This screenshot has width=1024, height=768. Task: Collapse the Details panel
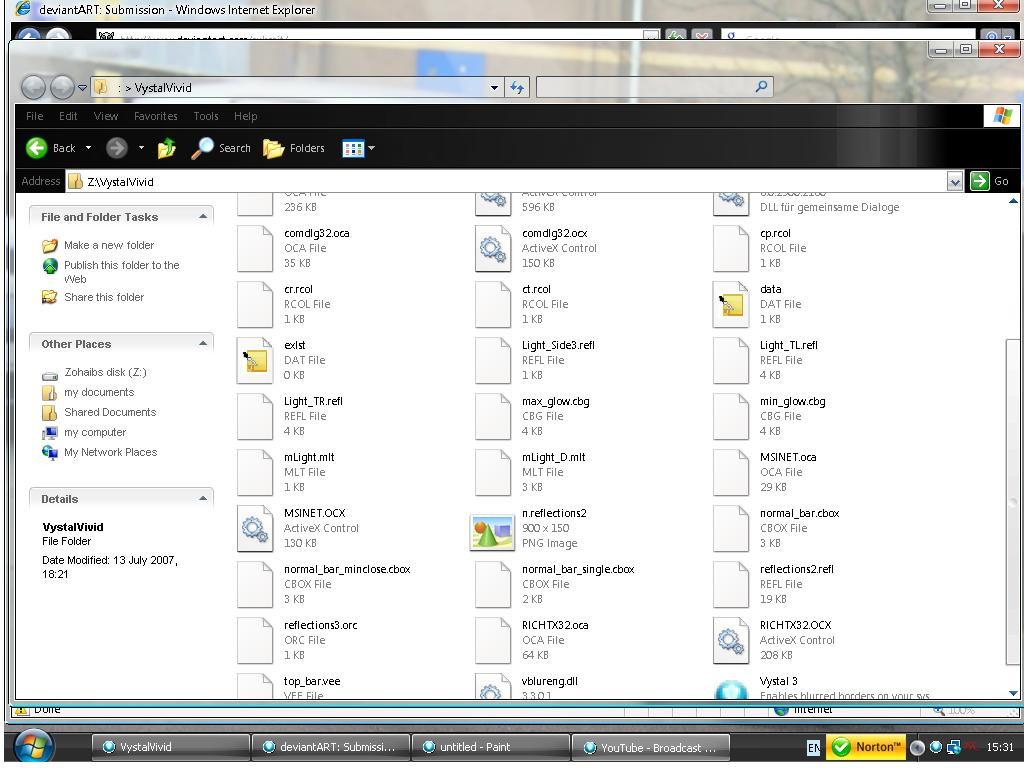(x=202, y=498)
